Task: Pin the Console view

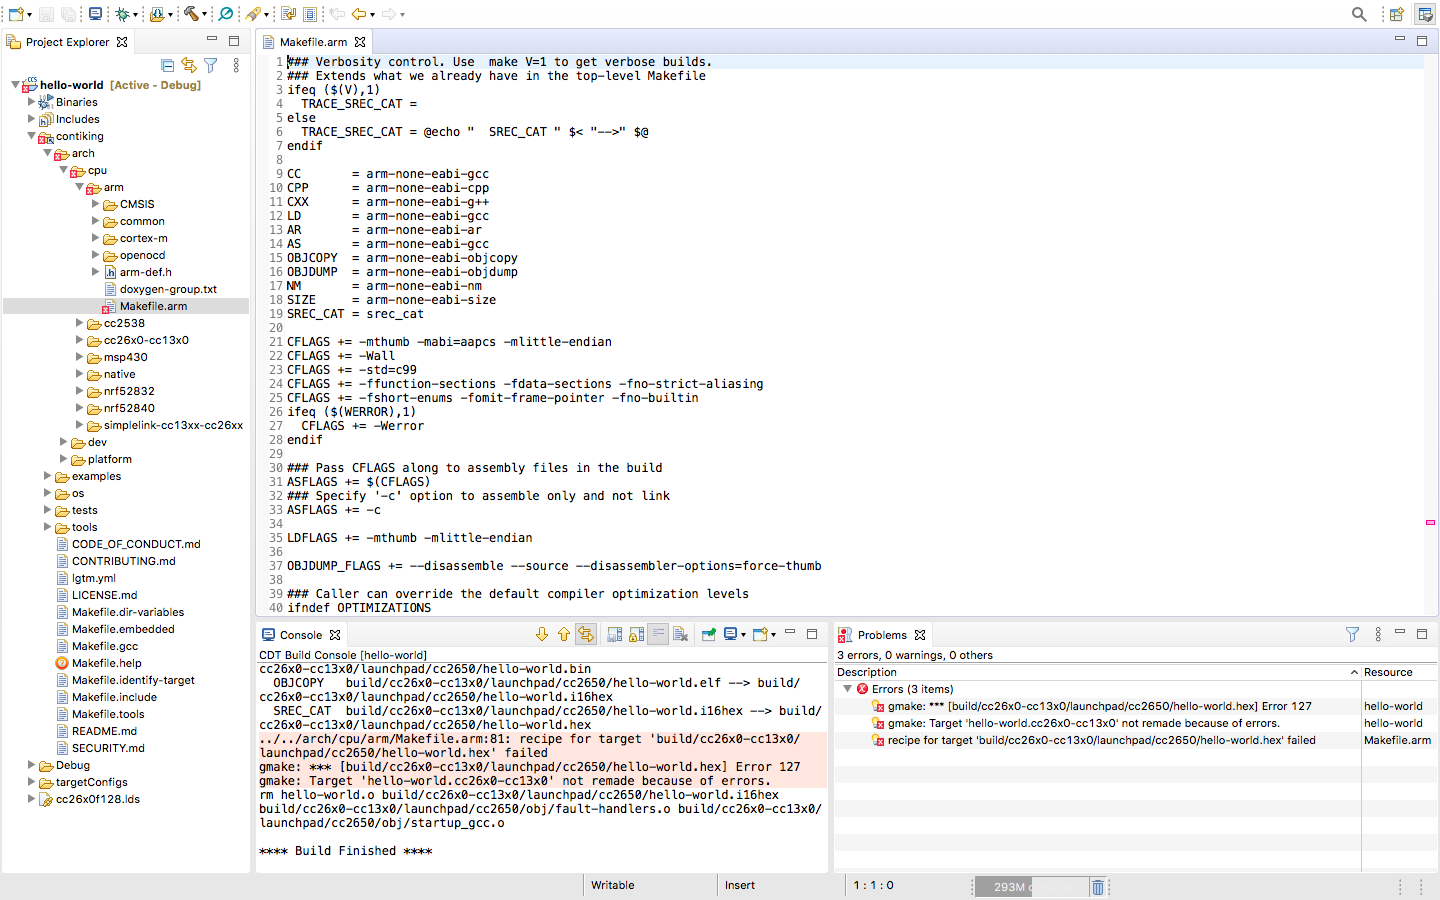Action: coord(708,634)
